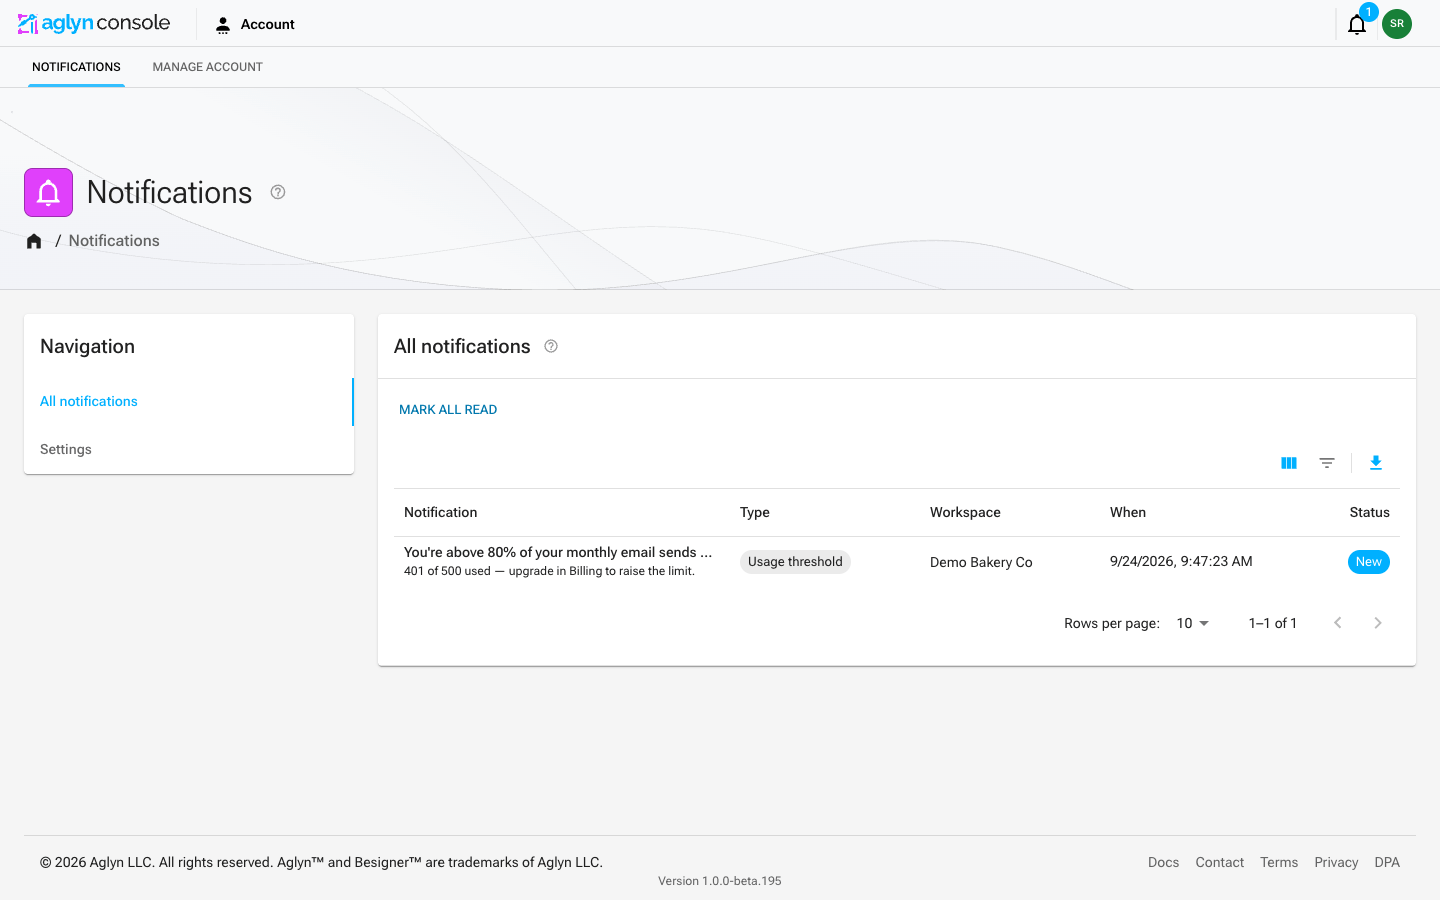The height and width of the screenshot is (900, 1440).
Task: Open the Account menu in header
Action: pos(255,24)
